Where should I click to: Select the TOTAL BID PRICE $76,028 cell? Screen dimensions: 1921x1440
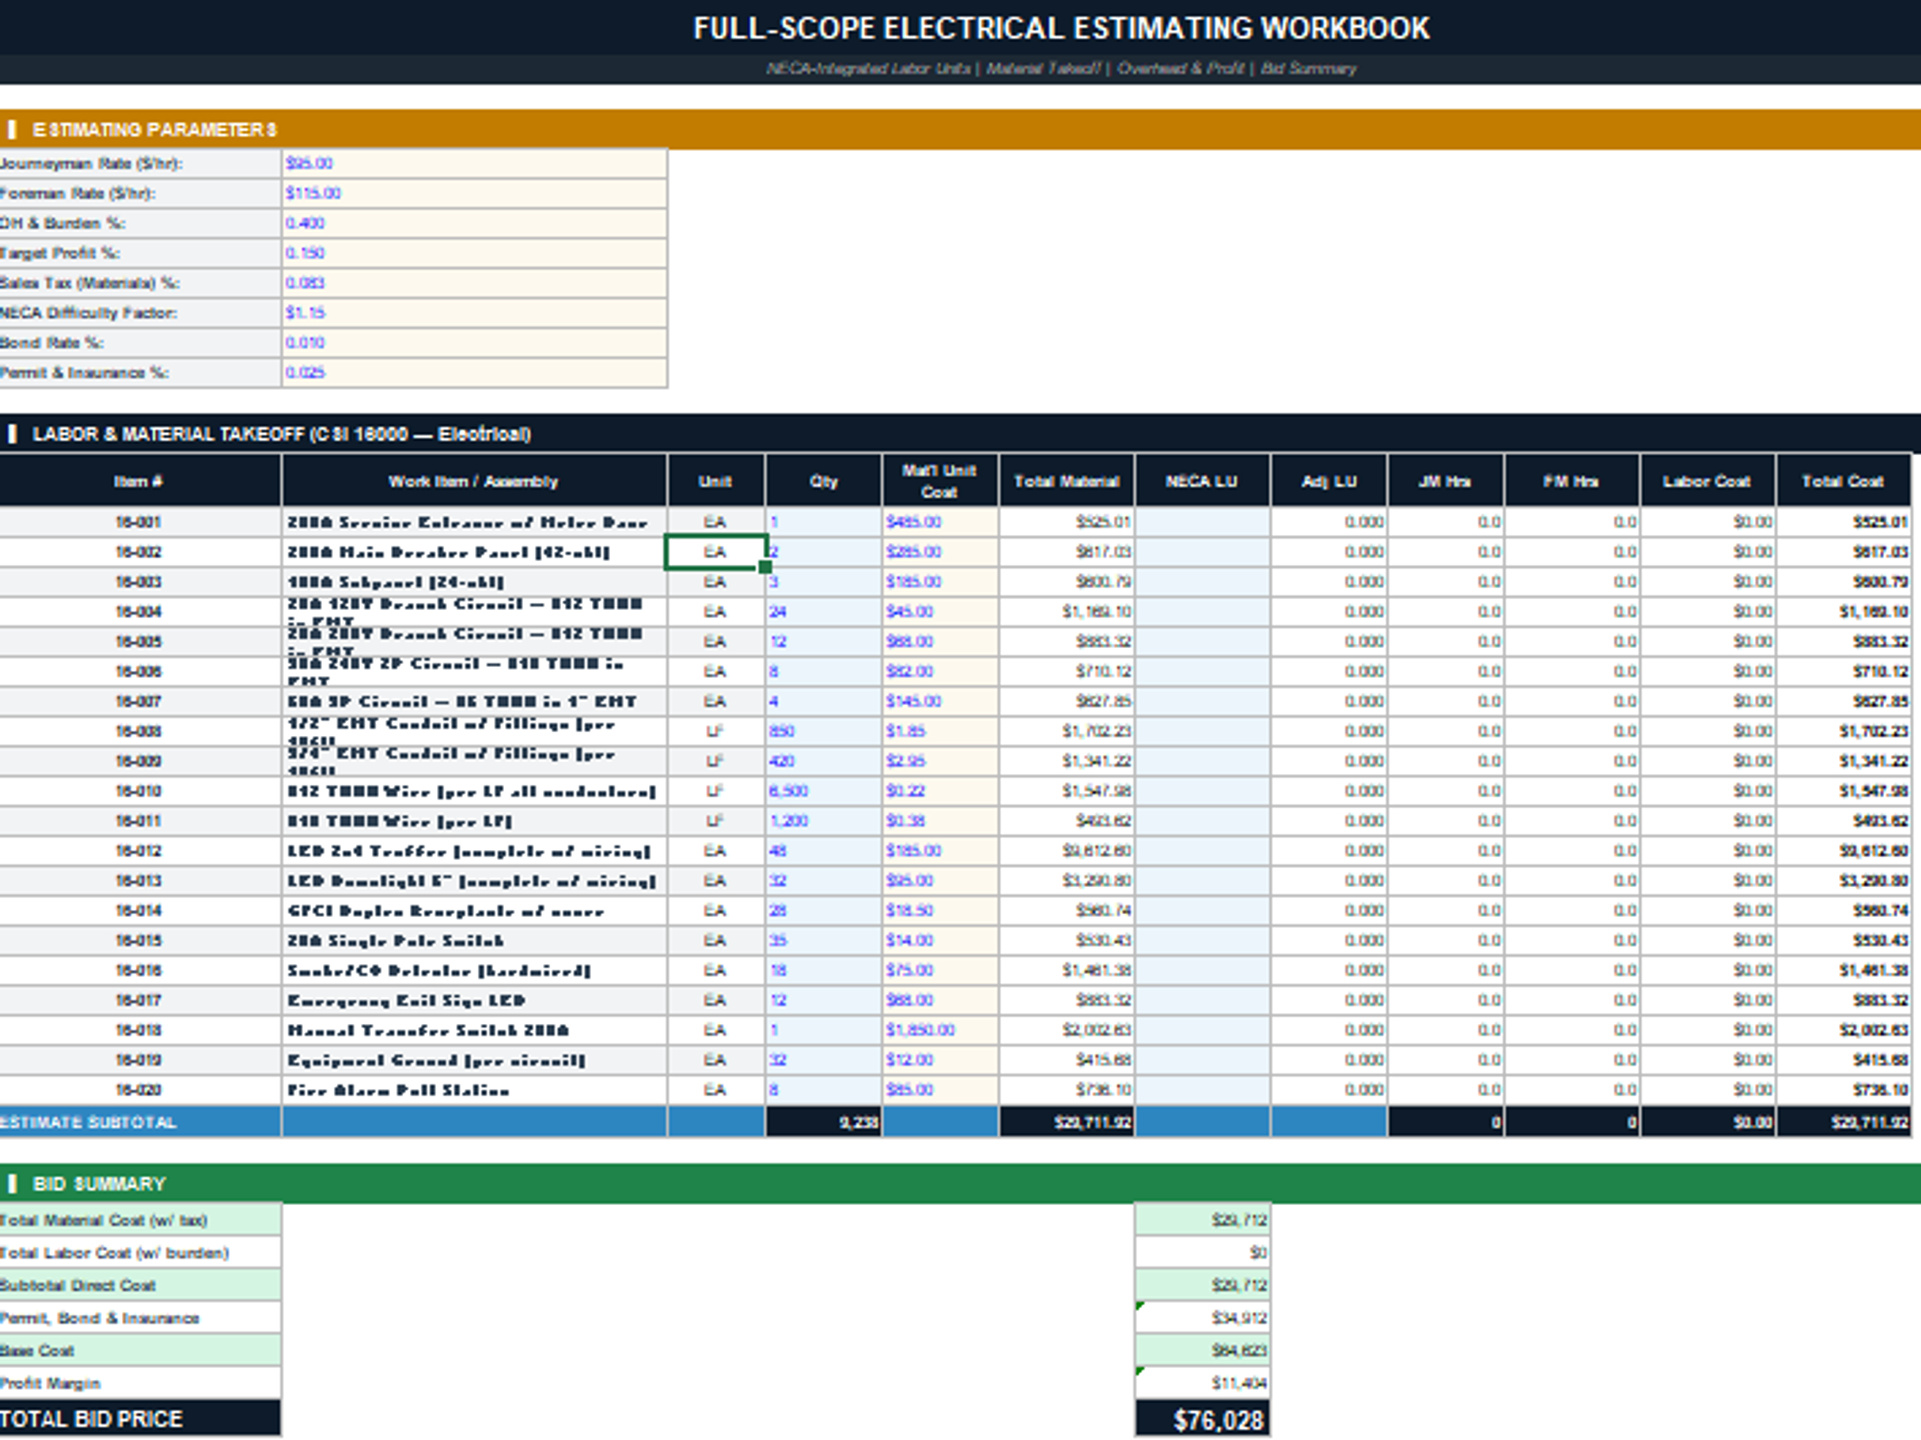pyautogui.click(x=1203, y=1419)
